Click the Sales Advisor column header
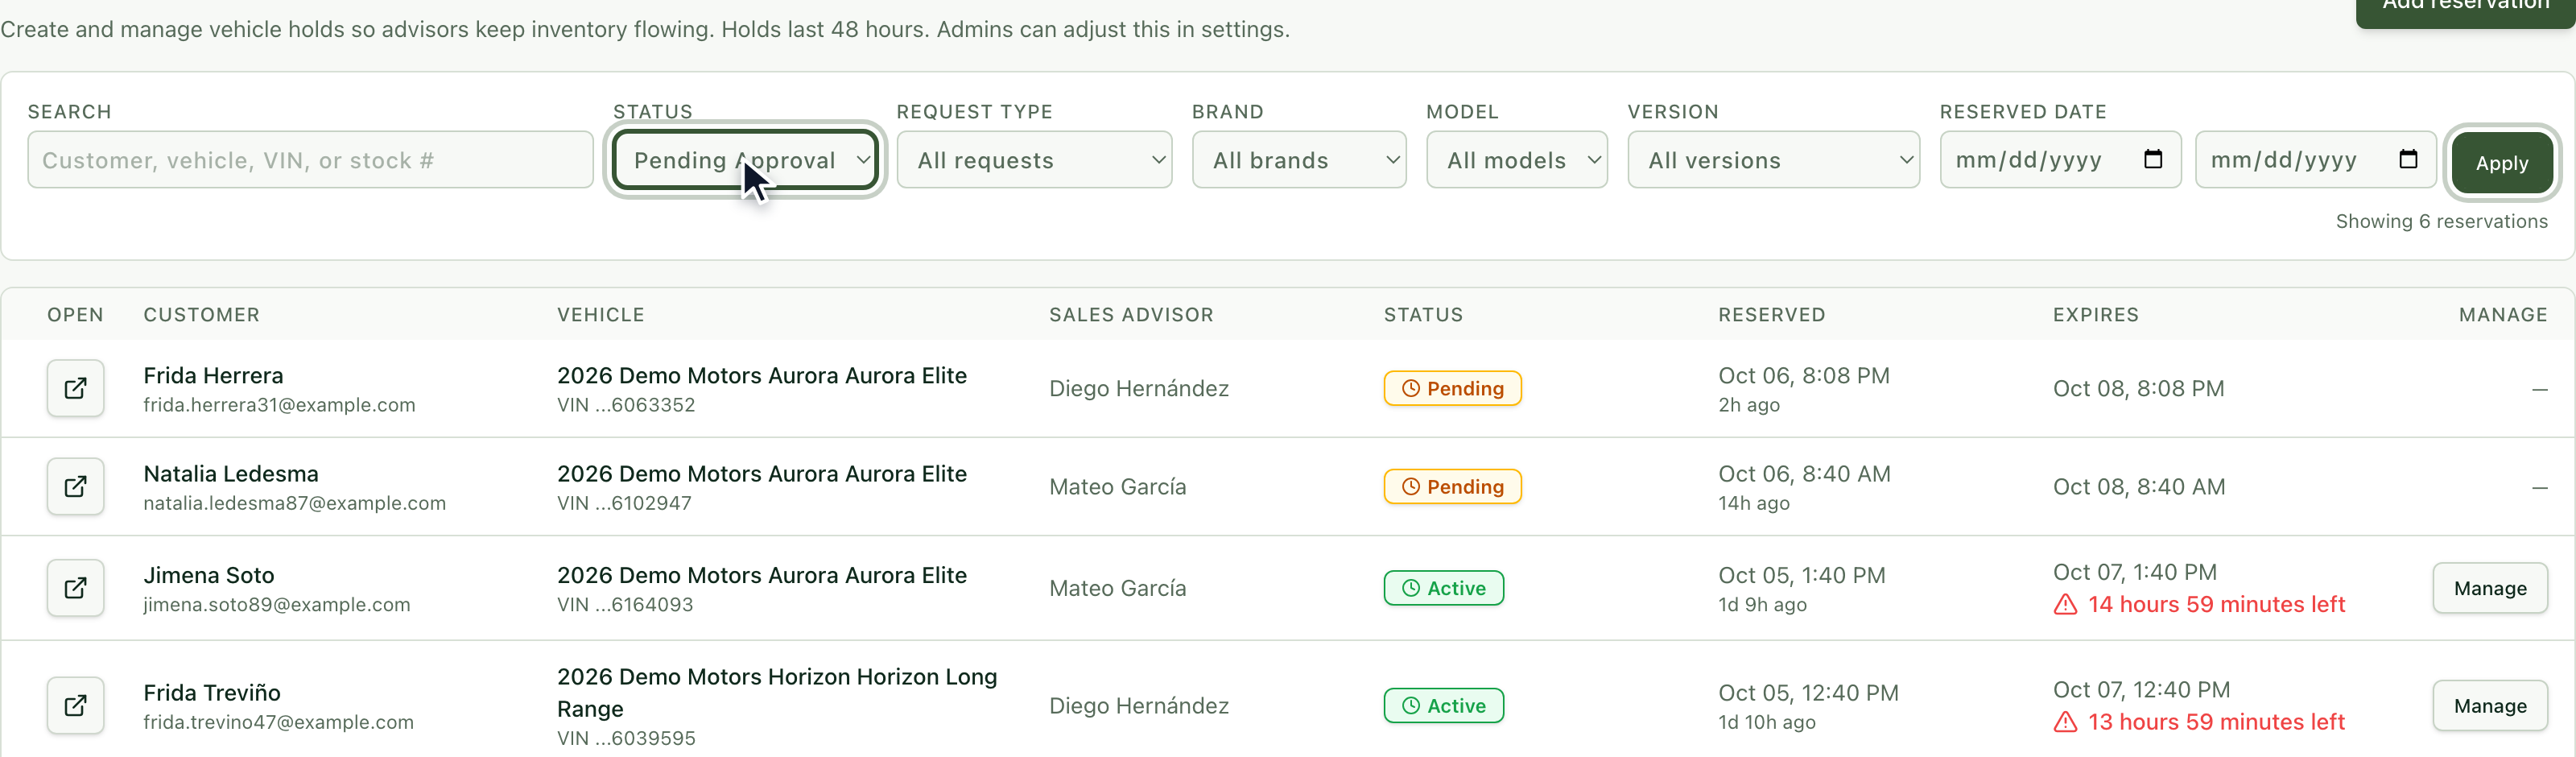The height and width of the screenshot is (757, 2576). tap(1131, 315)
